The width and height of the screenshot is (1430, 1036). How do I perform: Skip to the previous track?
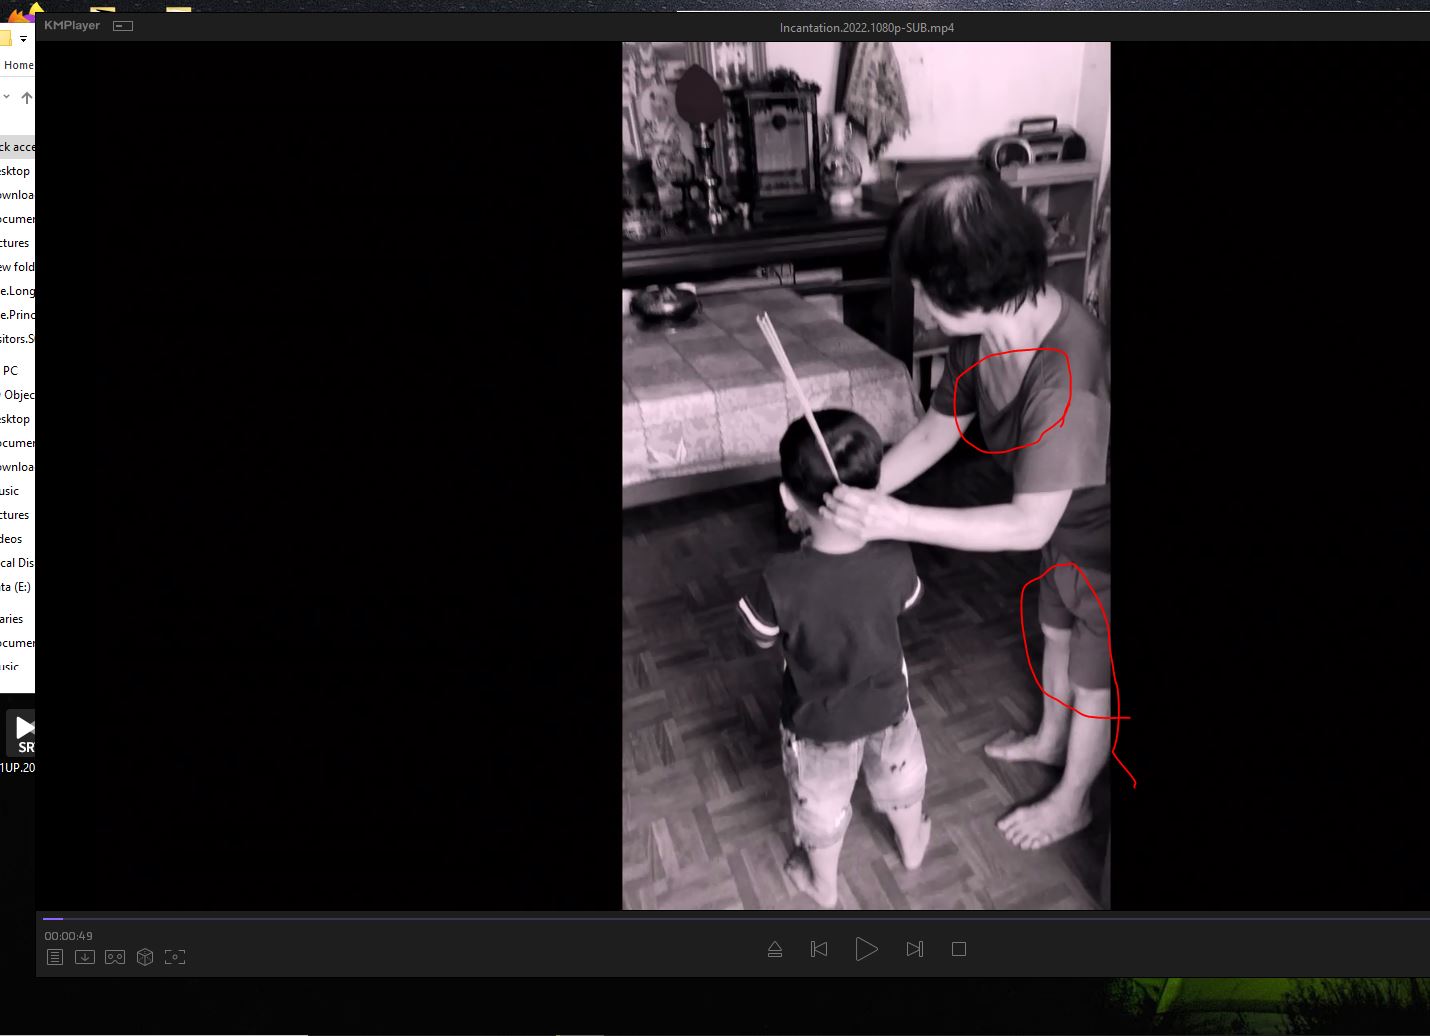pyautogui.click(x=819, y=949)
